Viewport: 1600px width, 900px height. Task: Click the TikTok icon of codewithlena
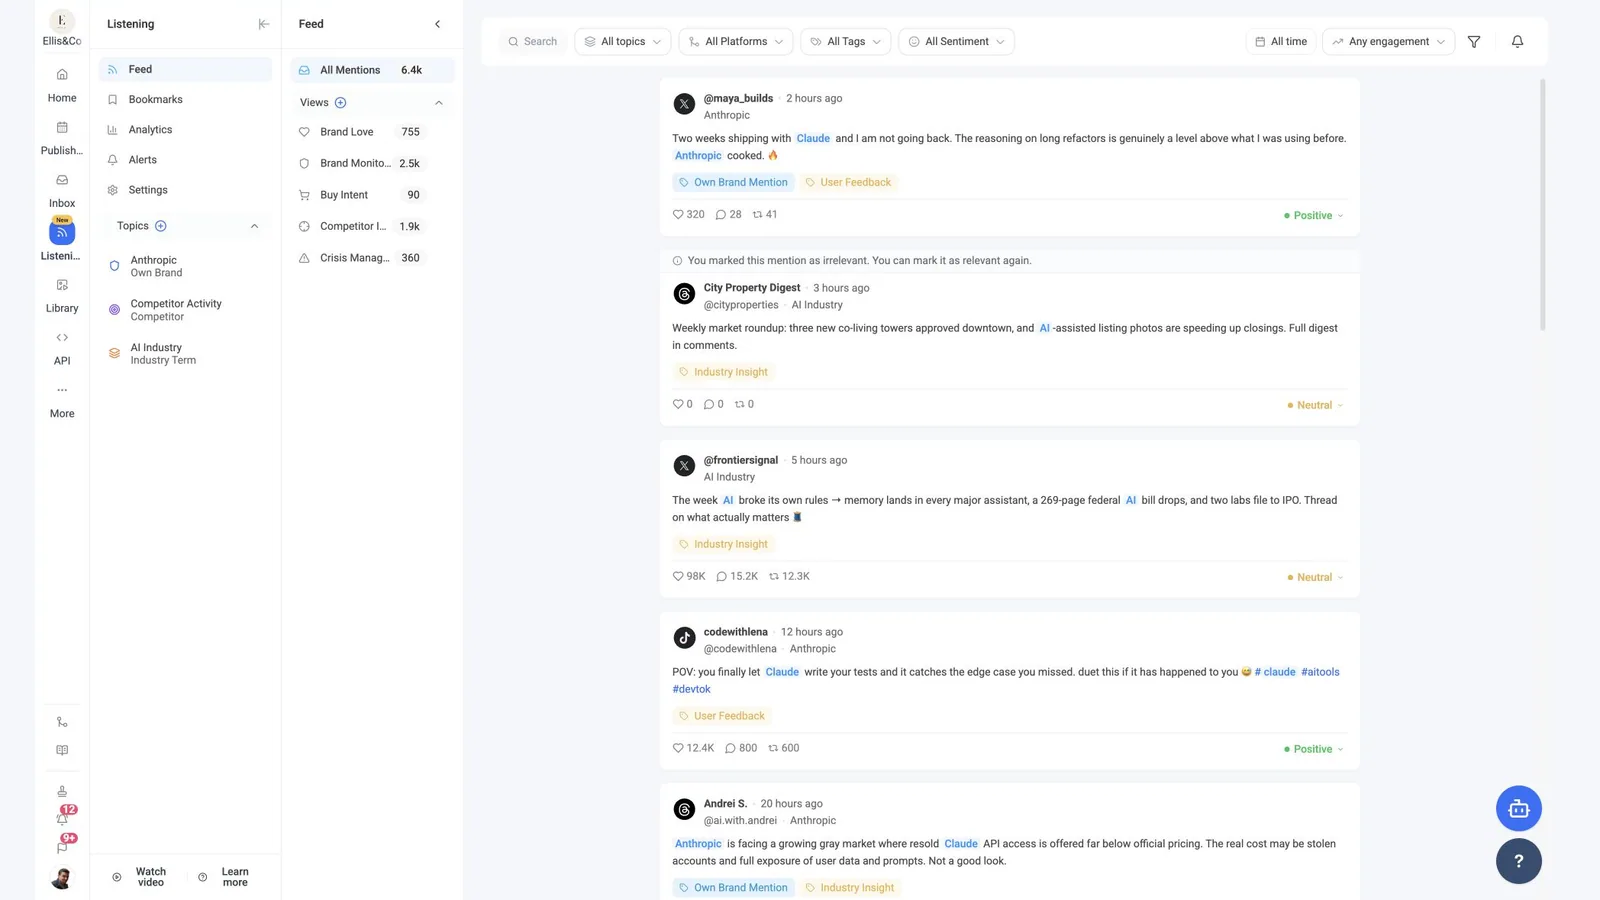click(x=684, y=638)
